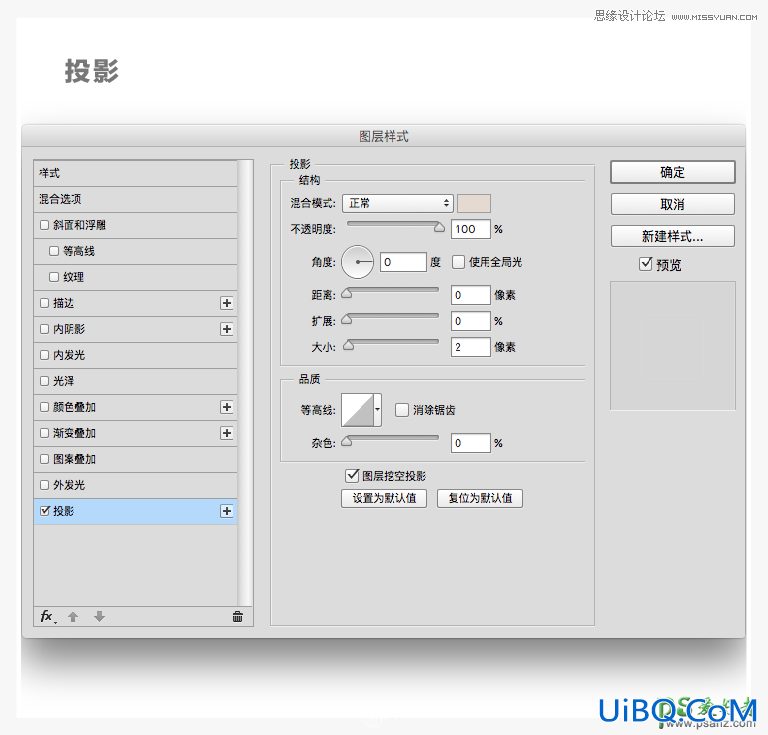Click the 不透明度 slider handle
768x735 pixels.
click(x=439, y=227)
